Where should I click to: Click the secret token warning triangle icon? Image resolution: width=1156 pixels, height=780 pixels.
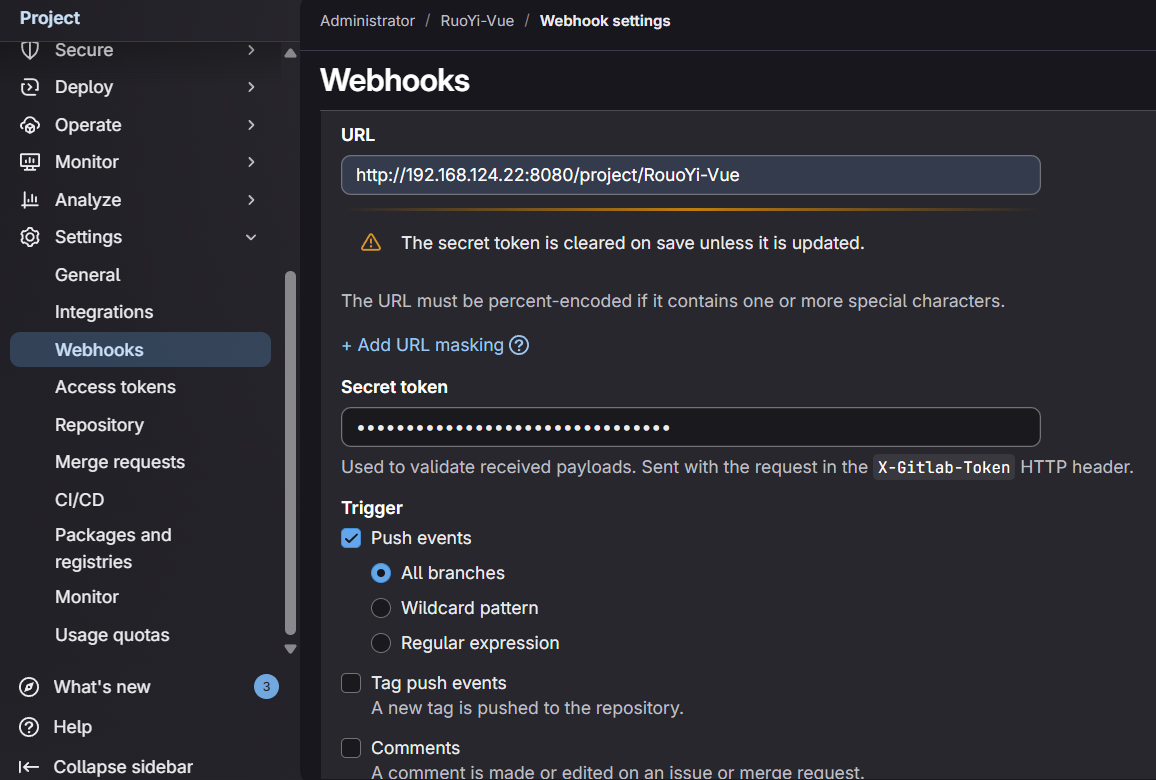click(x=371, y=243)
